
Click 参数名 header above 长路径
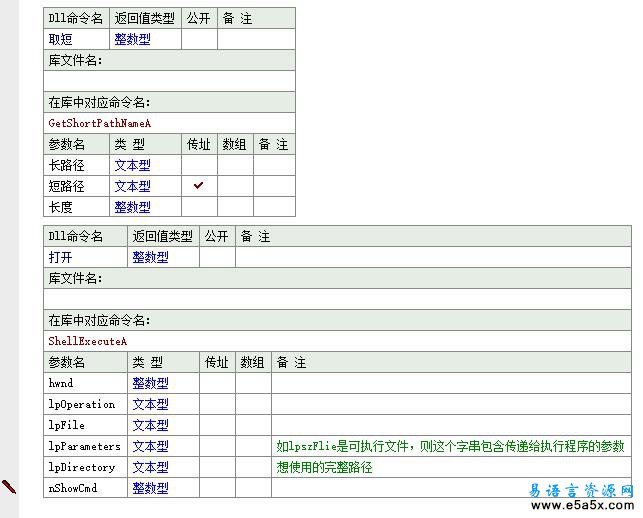pos(66,144)
